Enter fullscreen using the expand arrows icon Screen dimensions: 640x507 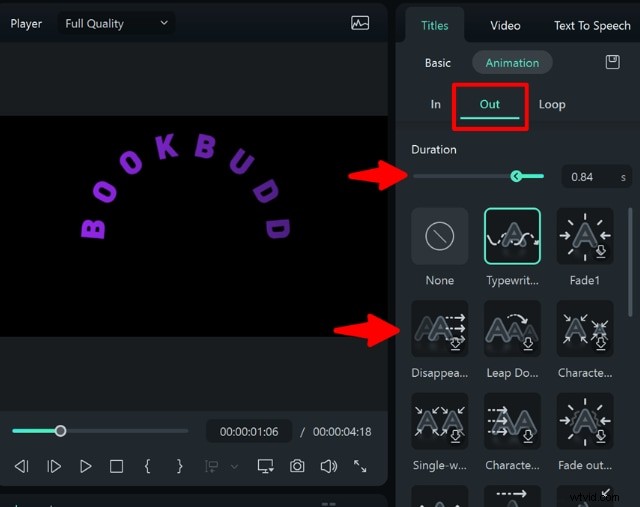pos(360,466)
